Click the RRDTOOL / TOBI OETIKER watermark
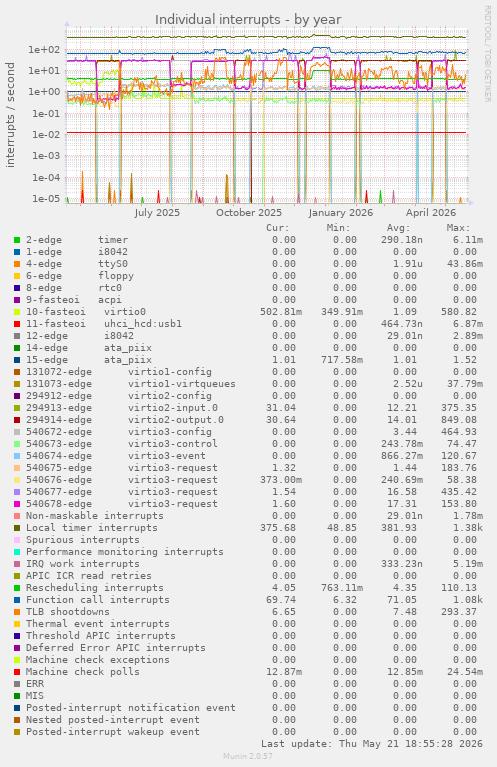 coord(487,54)
